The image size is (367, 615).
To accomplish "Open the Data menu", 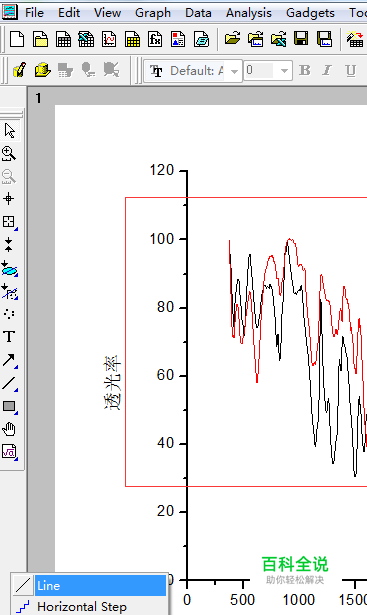I will [x=198, y=13].
